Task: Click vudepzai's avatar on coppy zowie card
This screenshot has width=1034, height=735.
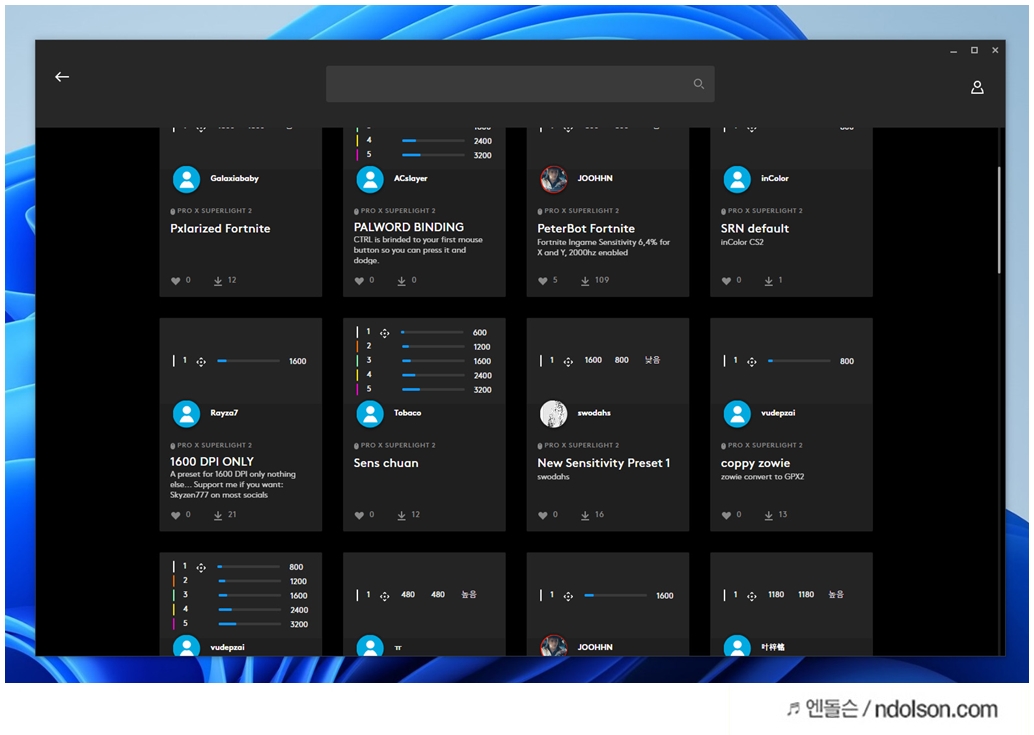Action: click(737, 413)
